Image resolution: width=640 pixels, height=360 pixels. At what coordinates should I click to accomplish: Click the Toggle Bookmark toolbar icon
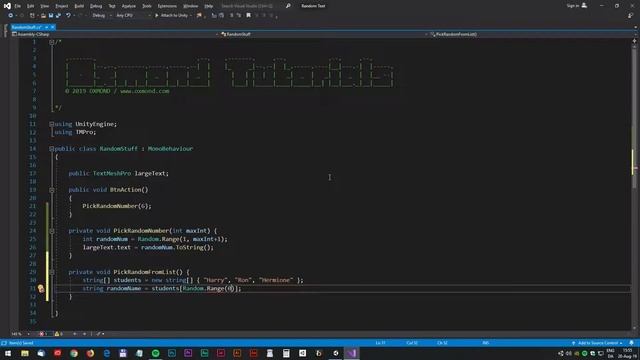pos(248,16)
